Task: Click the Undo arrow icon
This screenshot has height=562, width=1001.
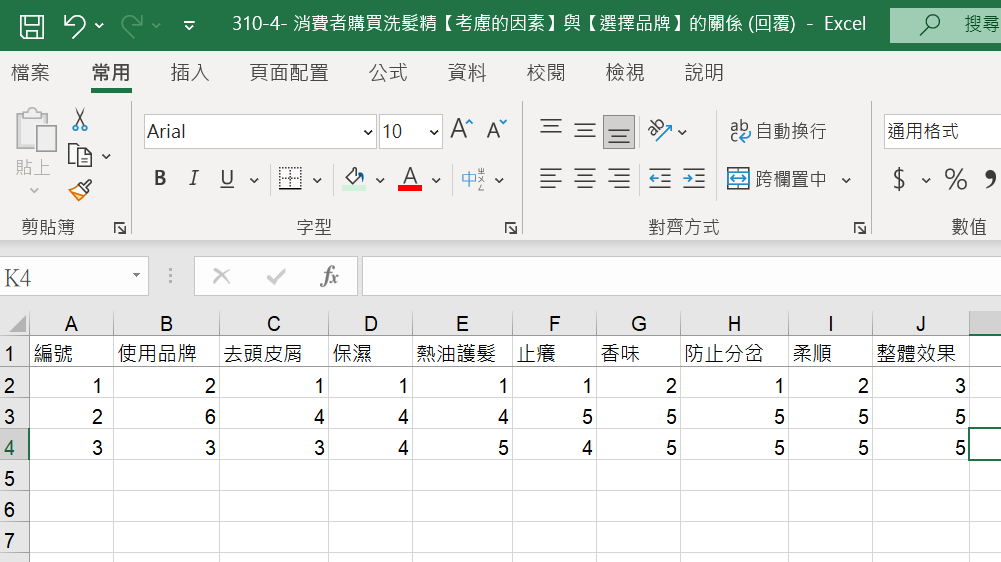Action: click(x=75, y=25)
